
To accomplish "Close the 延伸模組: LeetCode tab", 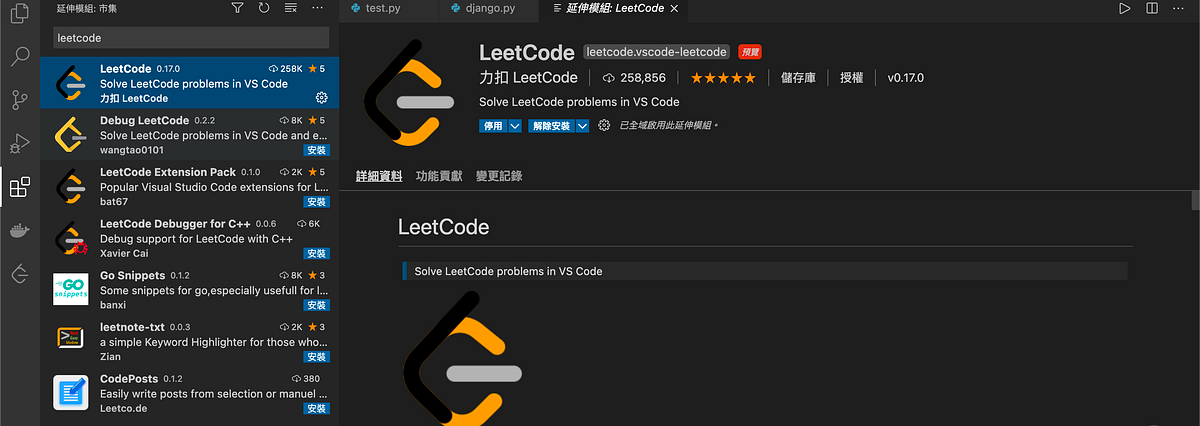I will (x=675, y=8).
